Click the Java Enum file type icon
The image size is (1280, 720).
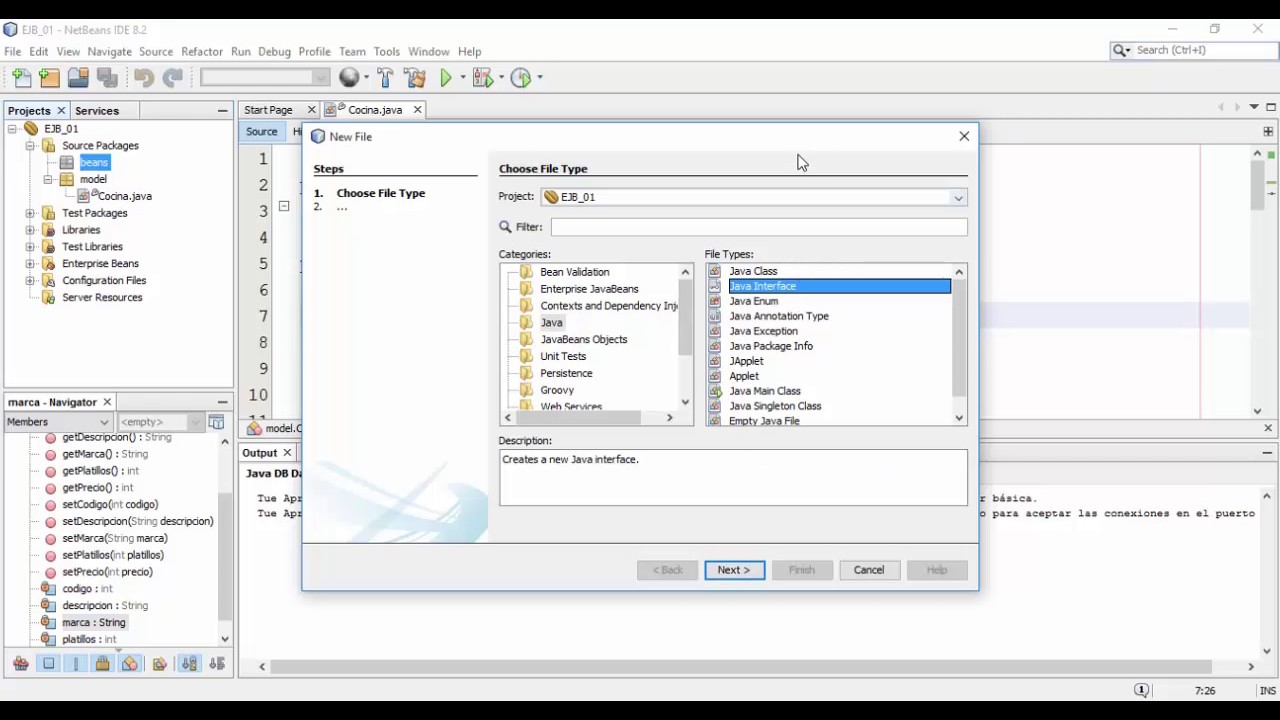[x=715, y=301]
